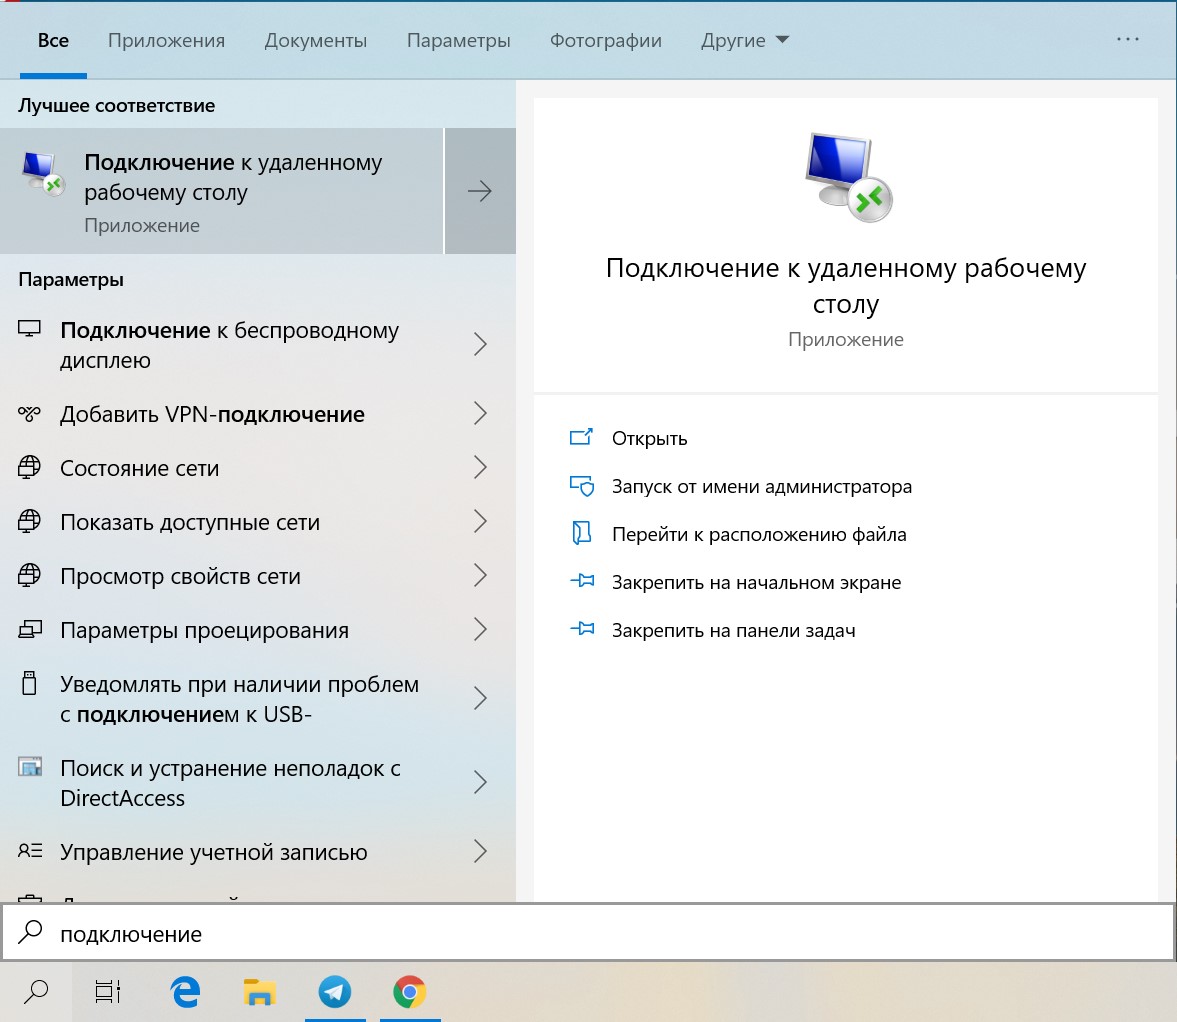Open File Explorer from the taskbar

[x=260, y=991]
